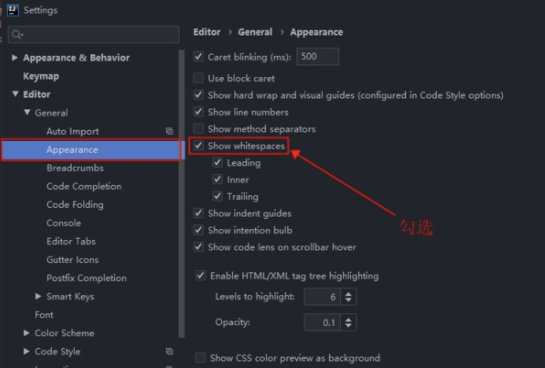Decrease Opacity value with down arrow
Viewport: 545px width, 368px height.
pyautogui.click(x=348, y=326)
